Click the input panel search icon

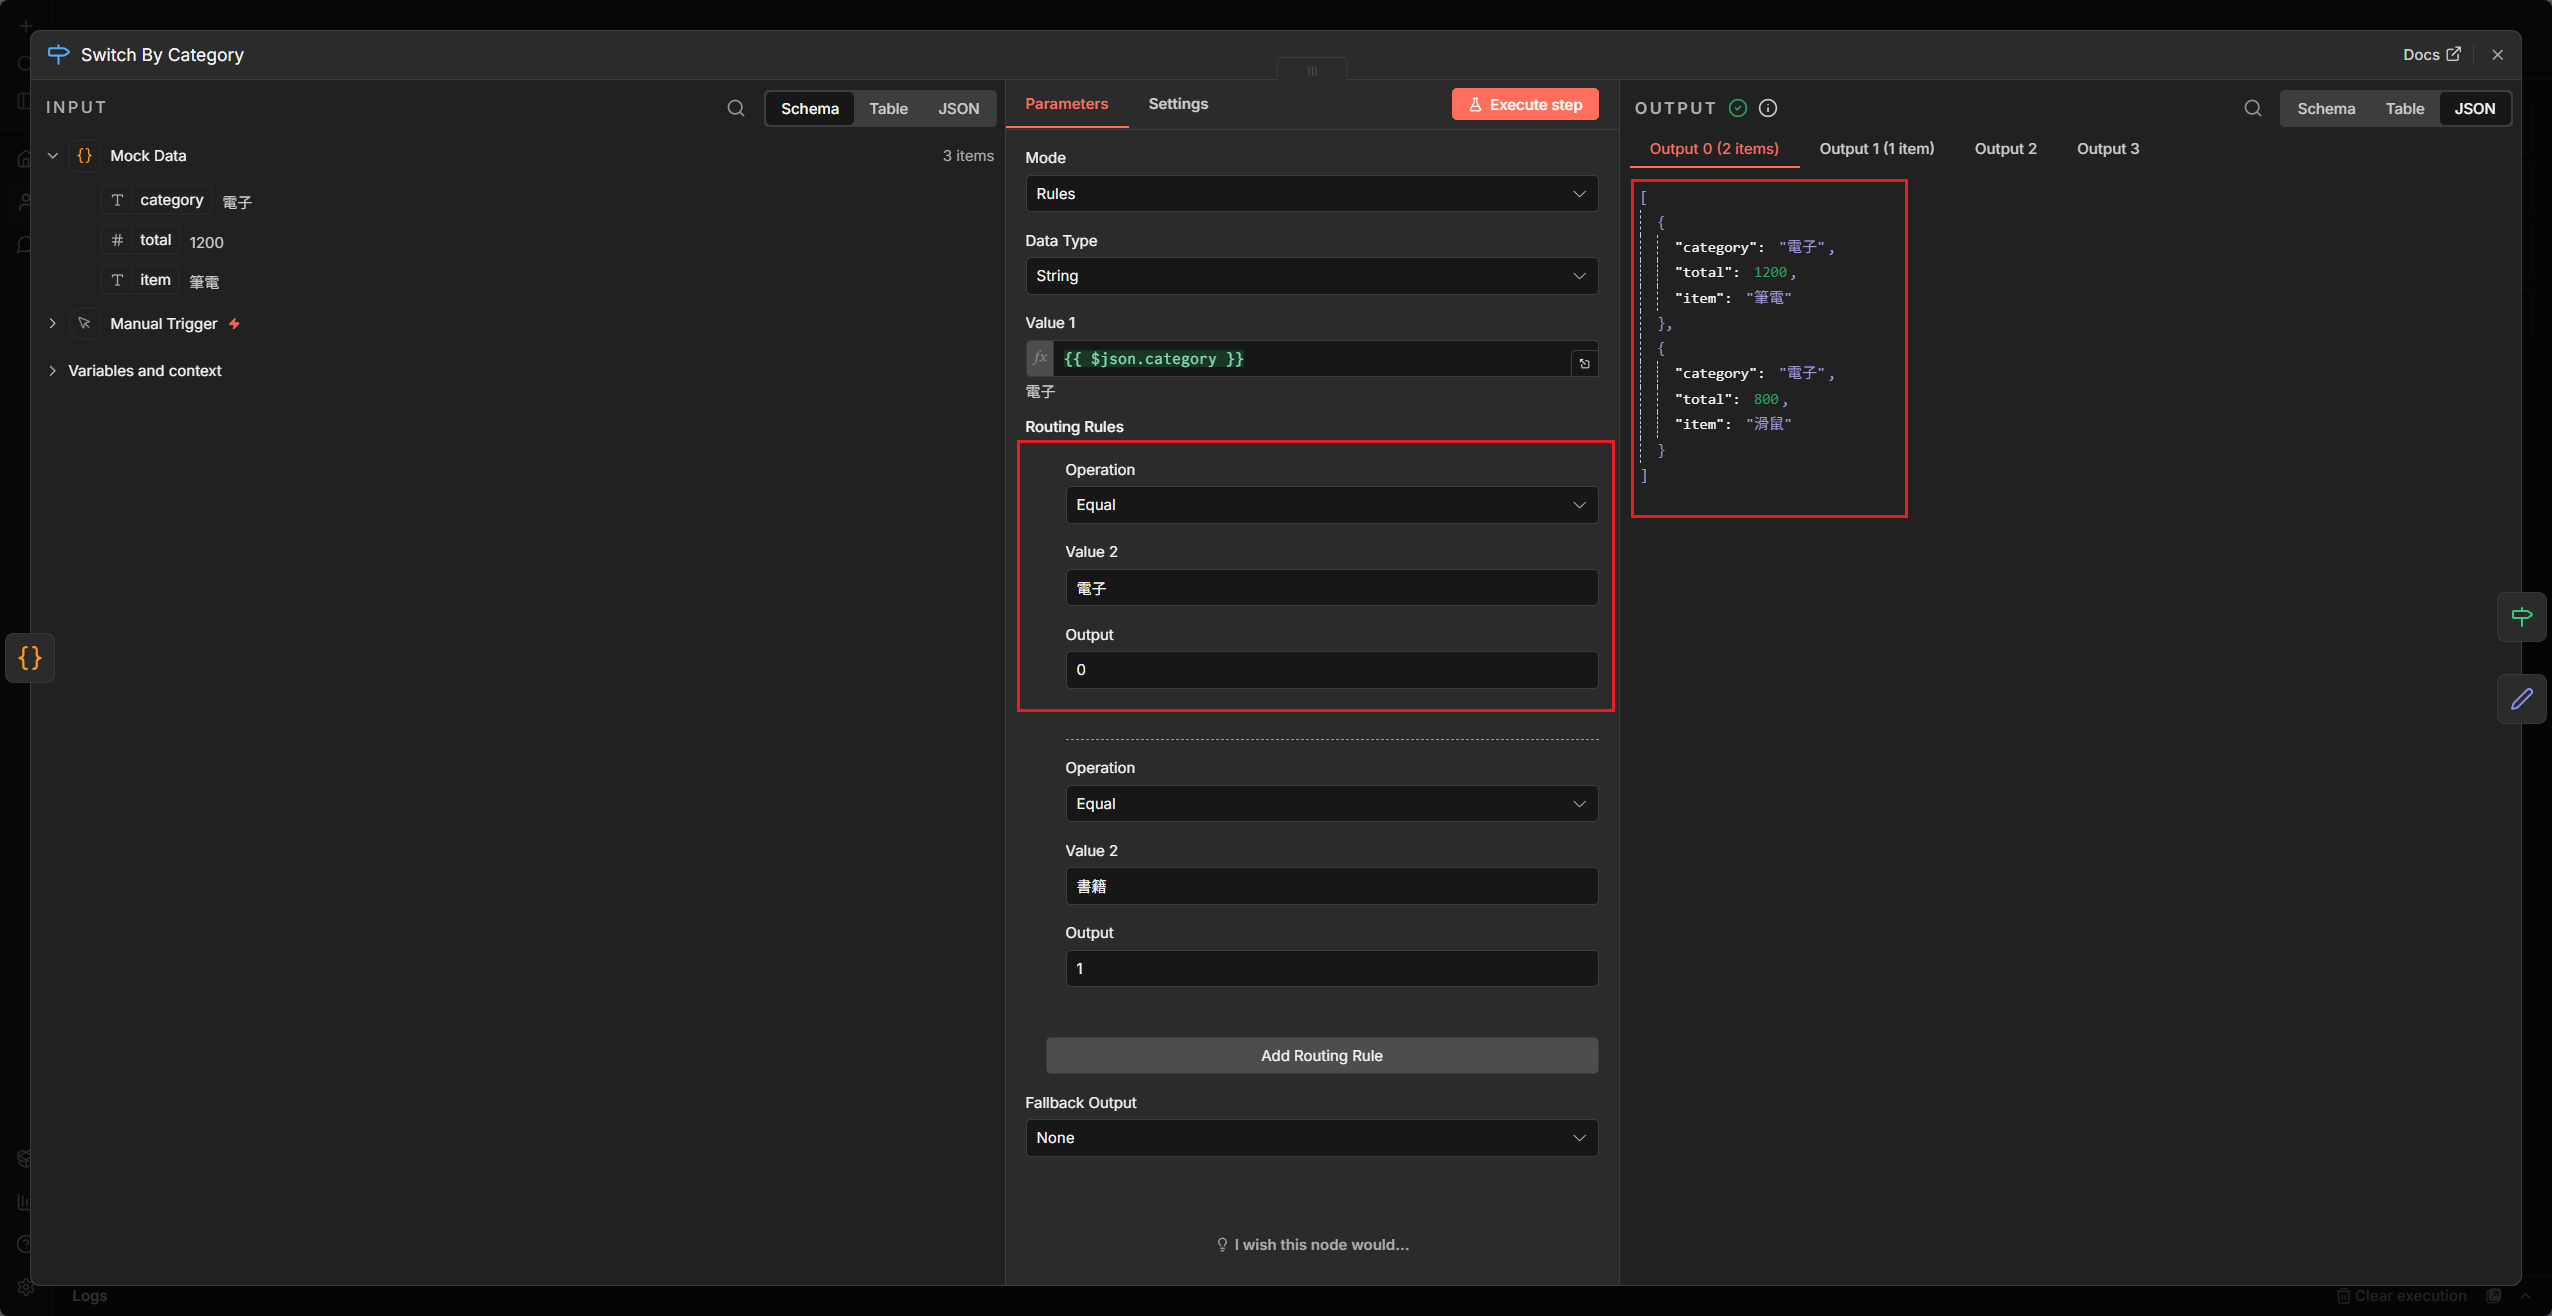(736, 108)
